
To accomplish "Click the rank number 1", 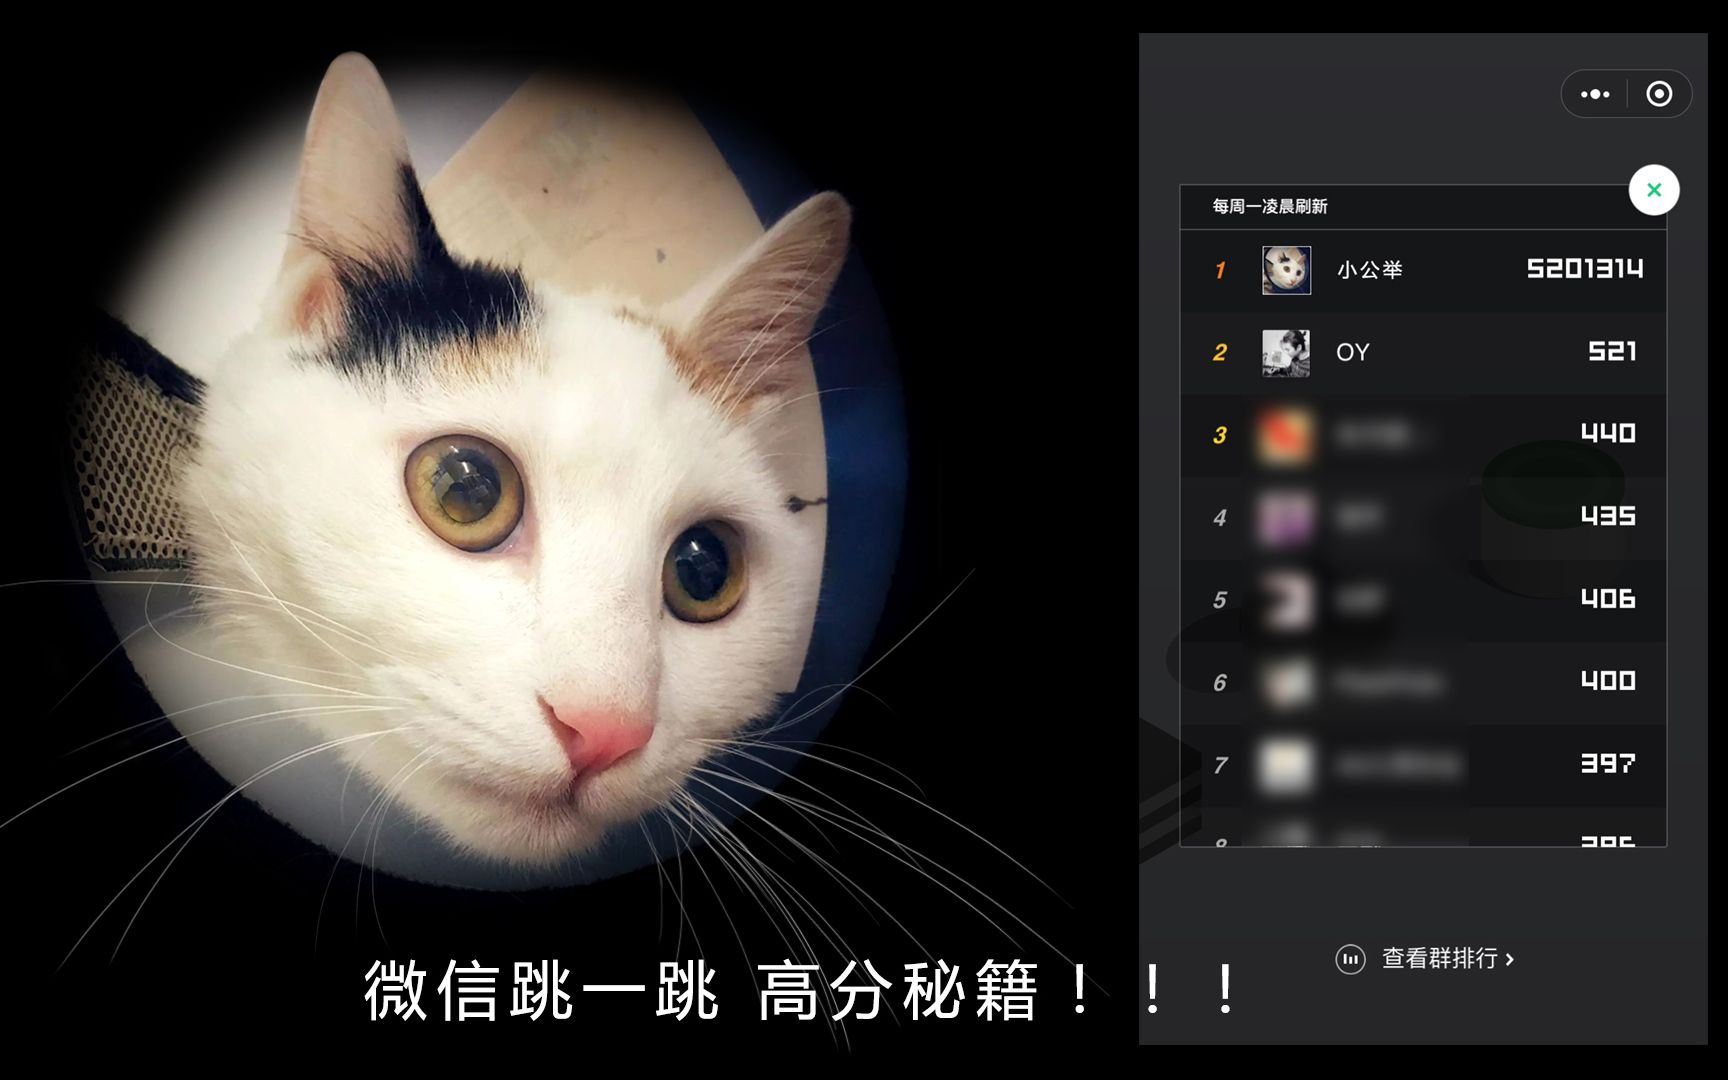I will point(1220,270).
